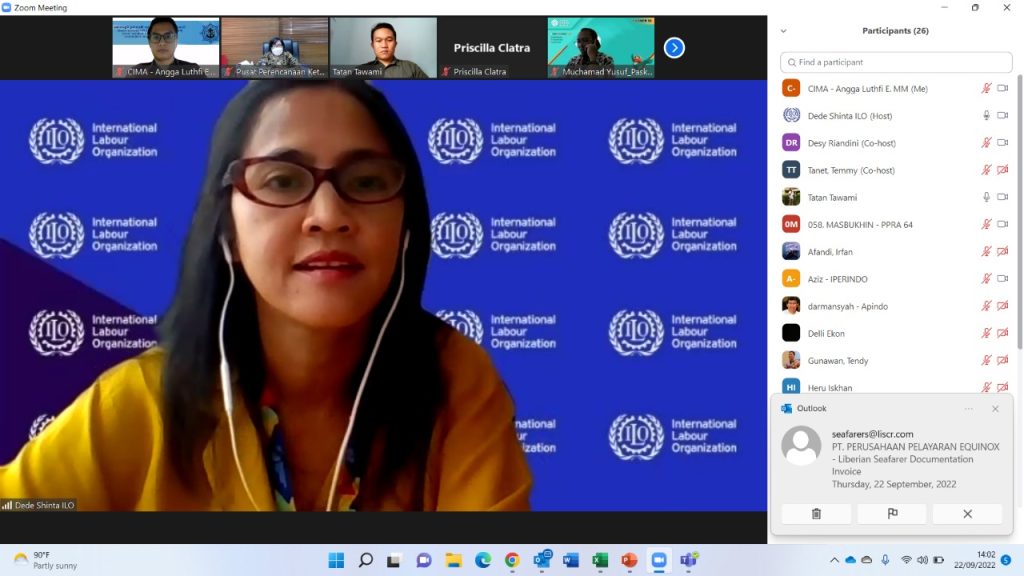Open taskbar Search
1024x576 pixels.
[366, 560]
